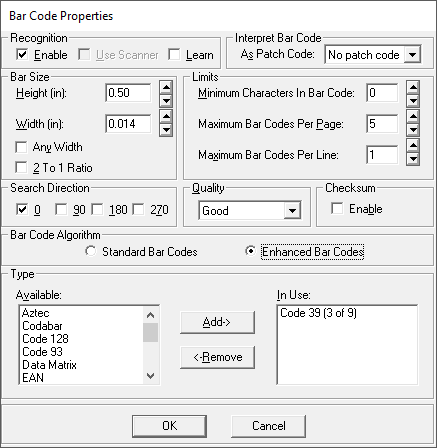Check the 270 search direction box
The width and height of the screenshot is (437, 448).
click(138, 209)
